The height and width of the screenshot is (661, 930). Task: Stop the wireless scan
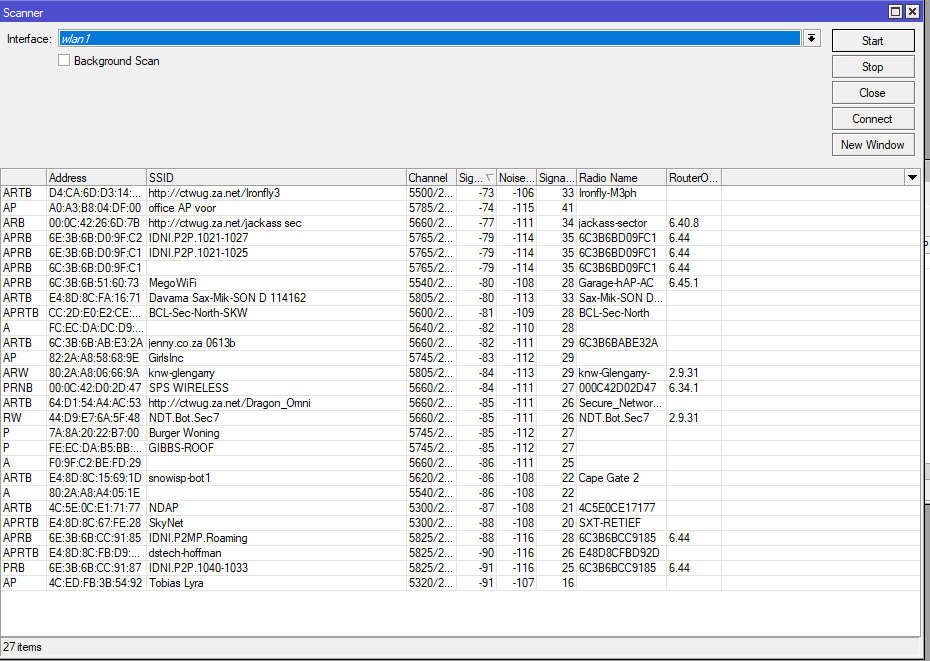click(872, 67)
